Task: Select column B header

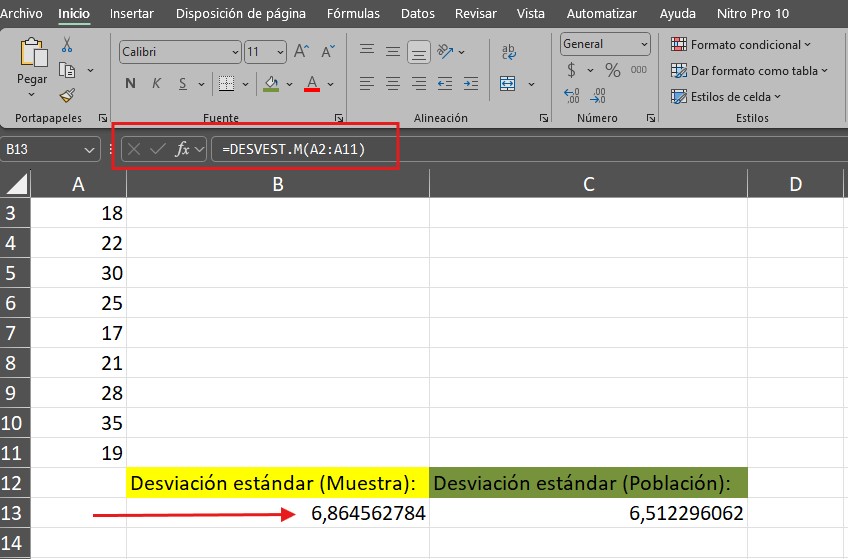Action: pyautogui.click(x=277, y=184)
